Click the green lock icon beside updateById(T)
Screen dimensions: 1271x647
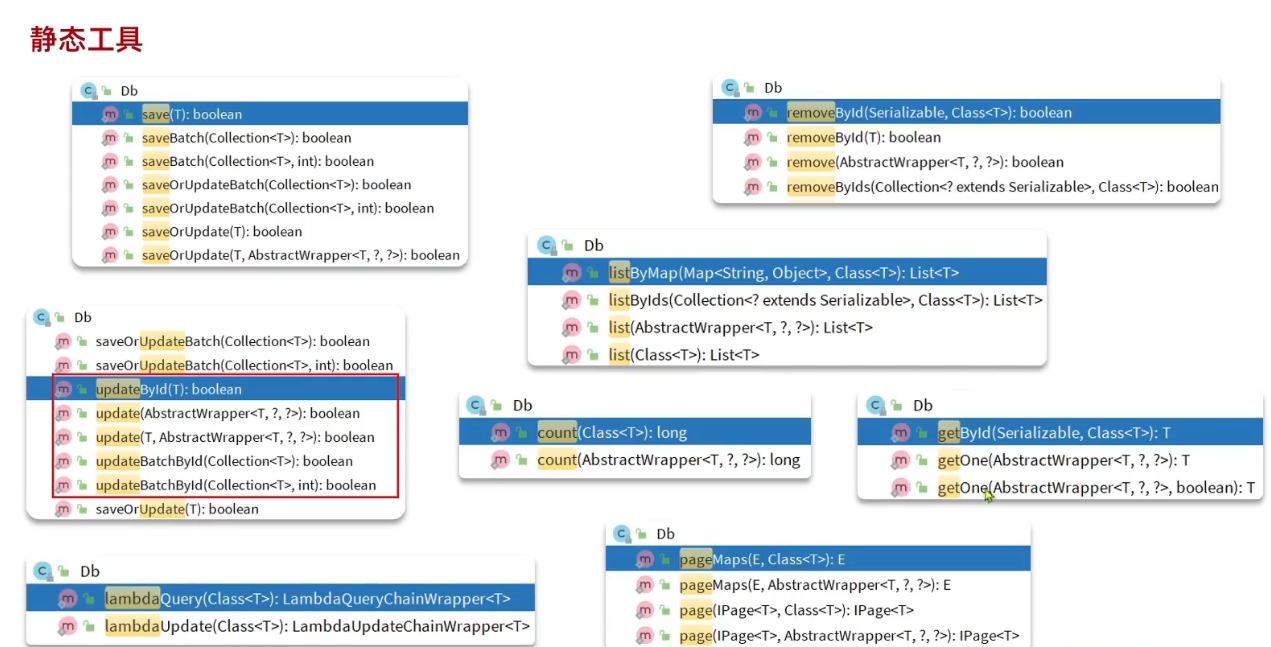pos(81,390)
